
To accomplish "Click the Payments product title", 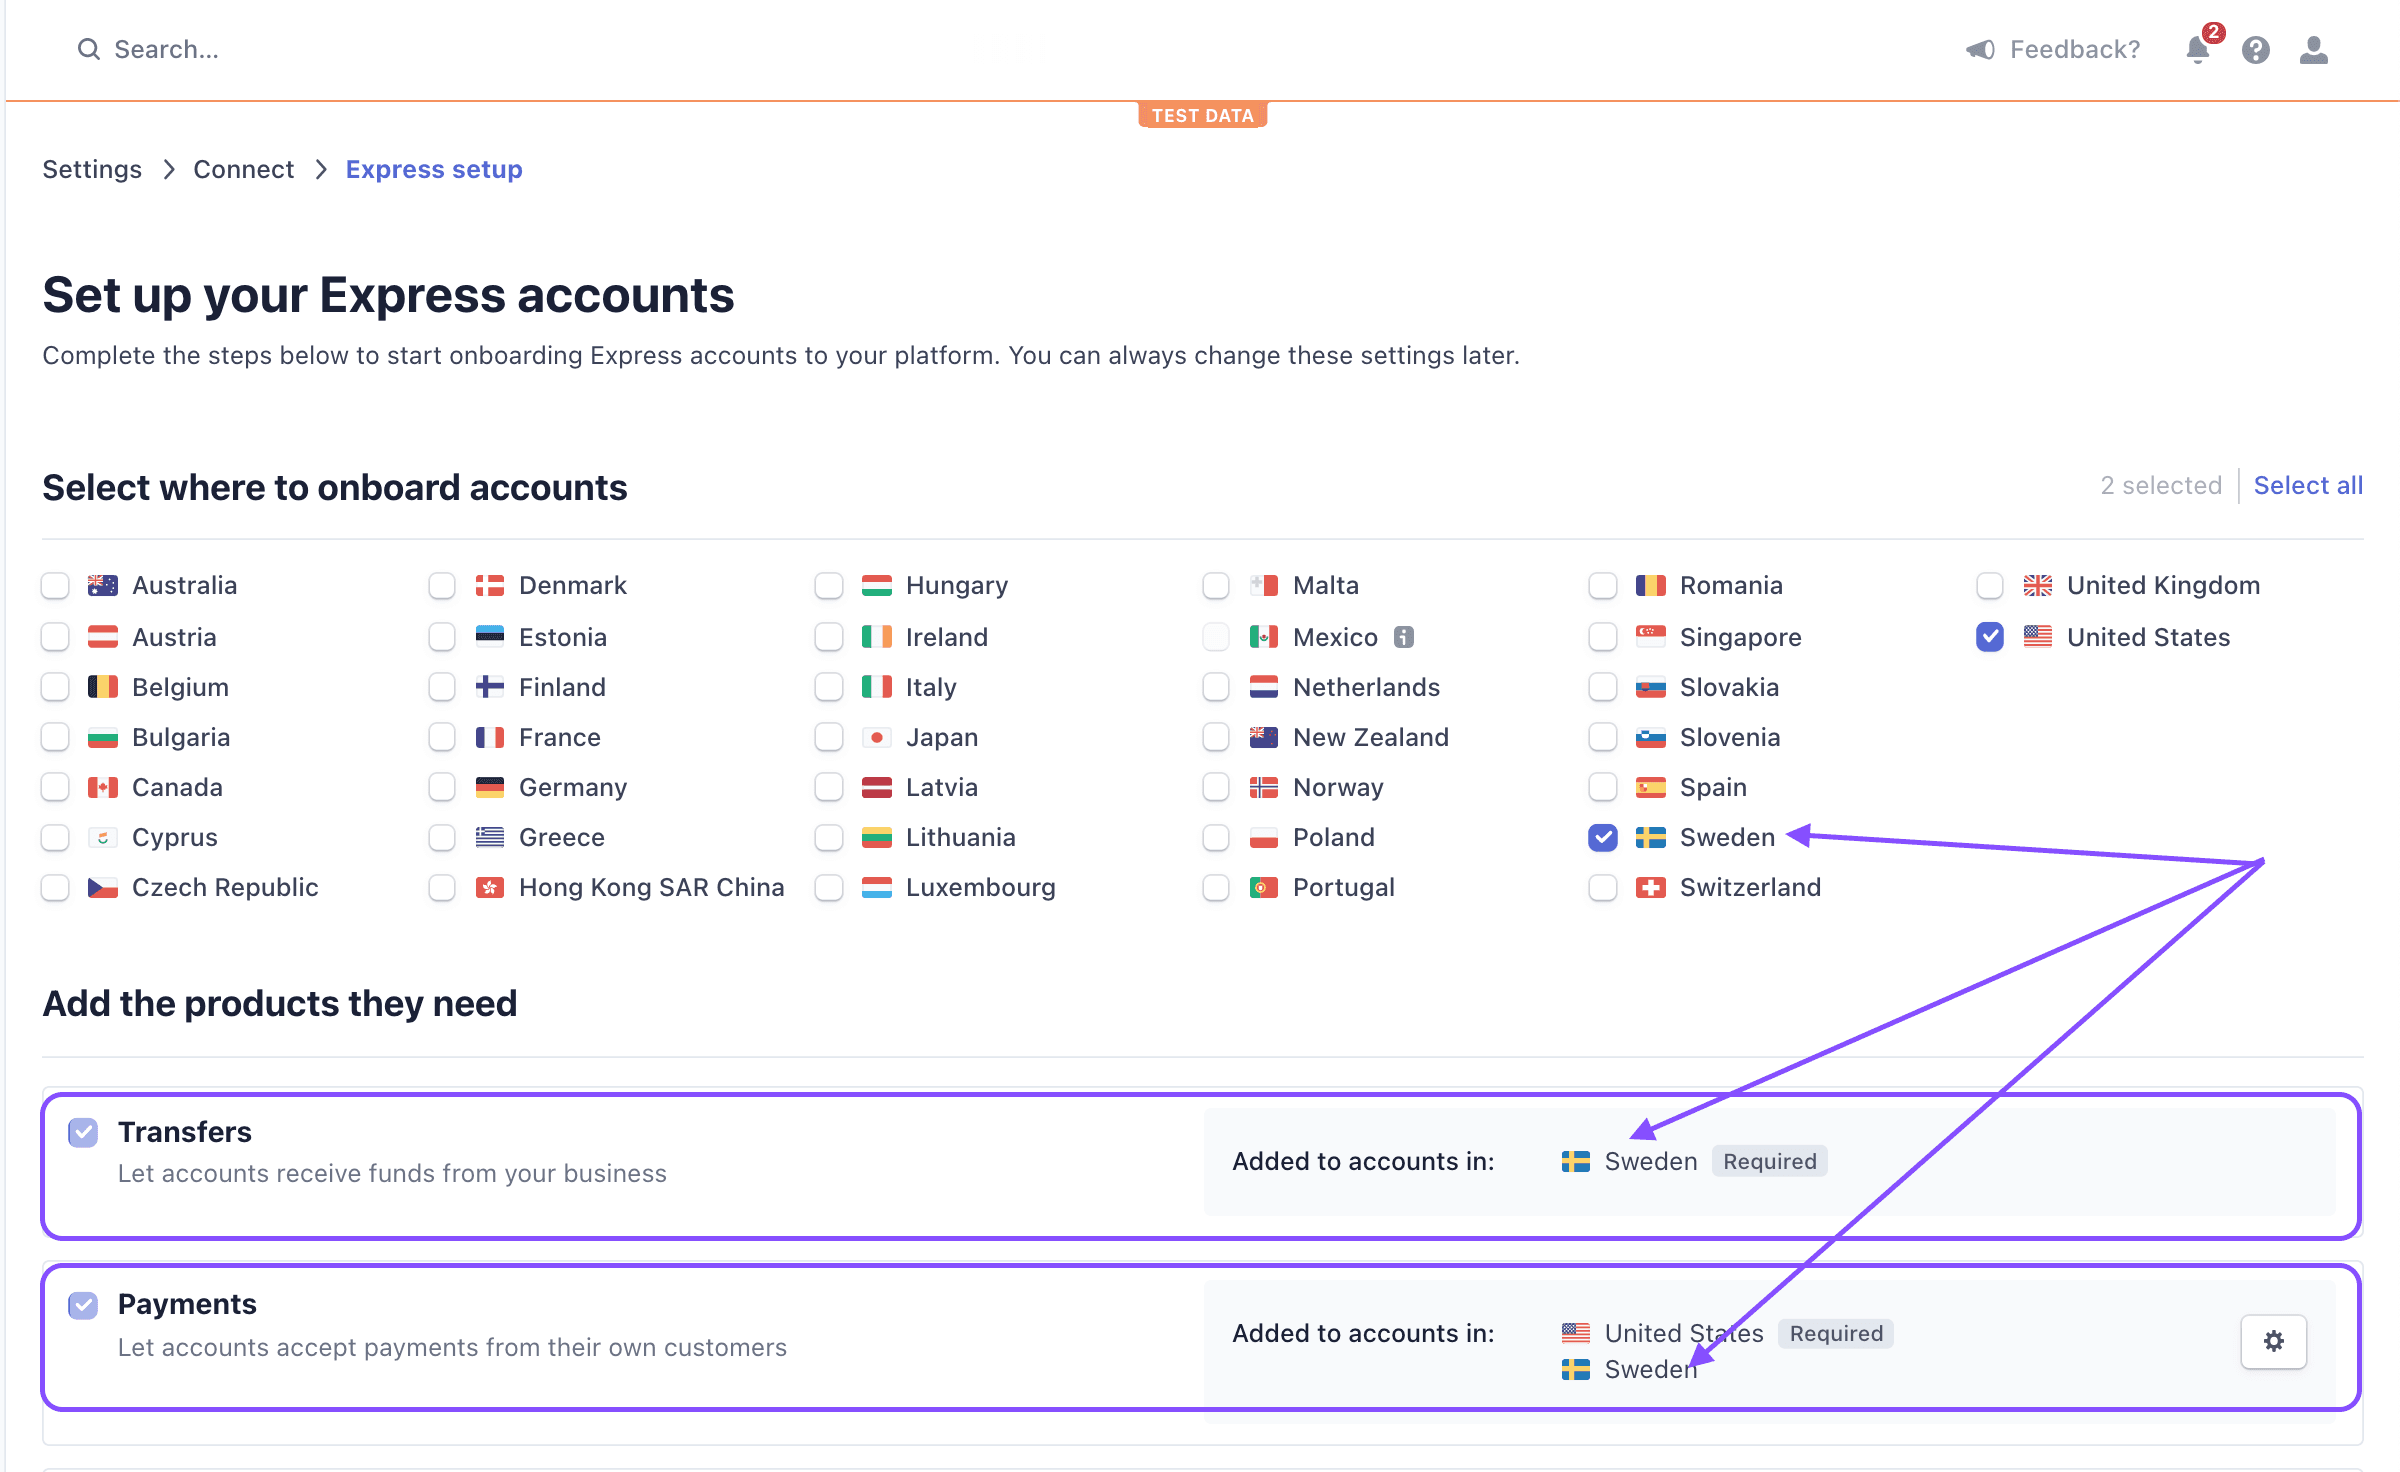I will (187, 1304).
